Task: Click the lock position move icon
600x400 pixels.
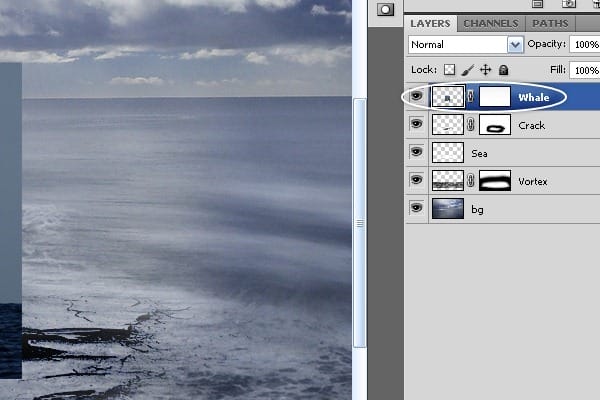Action: pyautogui.click(x=486, y=70)
